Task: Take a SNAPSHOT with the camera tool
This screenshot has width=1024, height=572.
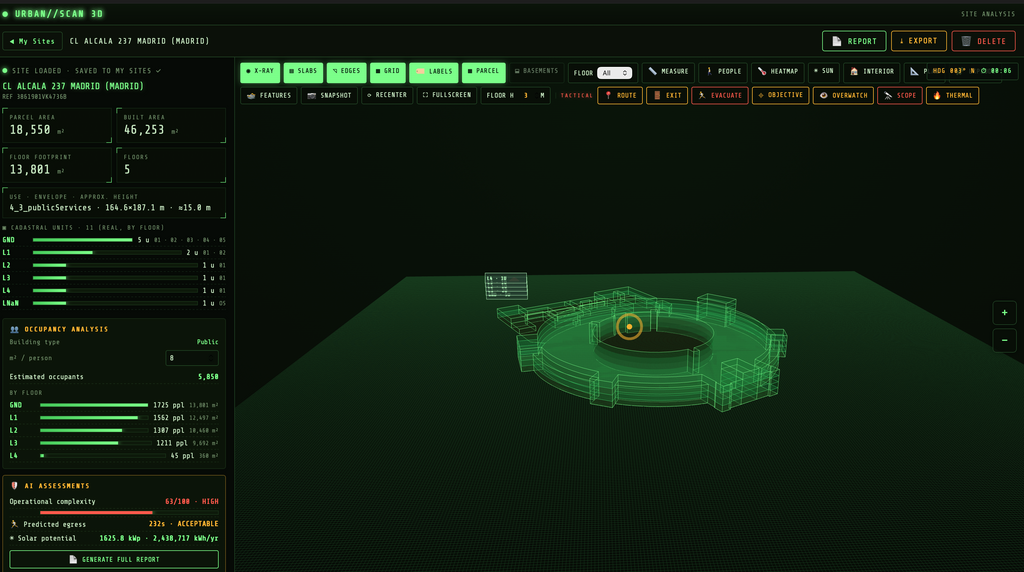Action: click(329, 96)
